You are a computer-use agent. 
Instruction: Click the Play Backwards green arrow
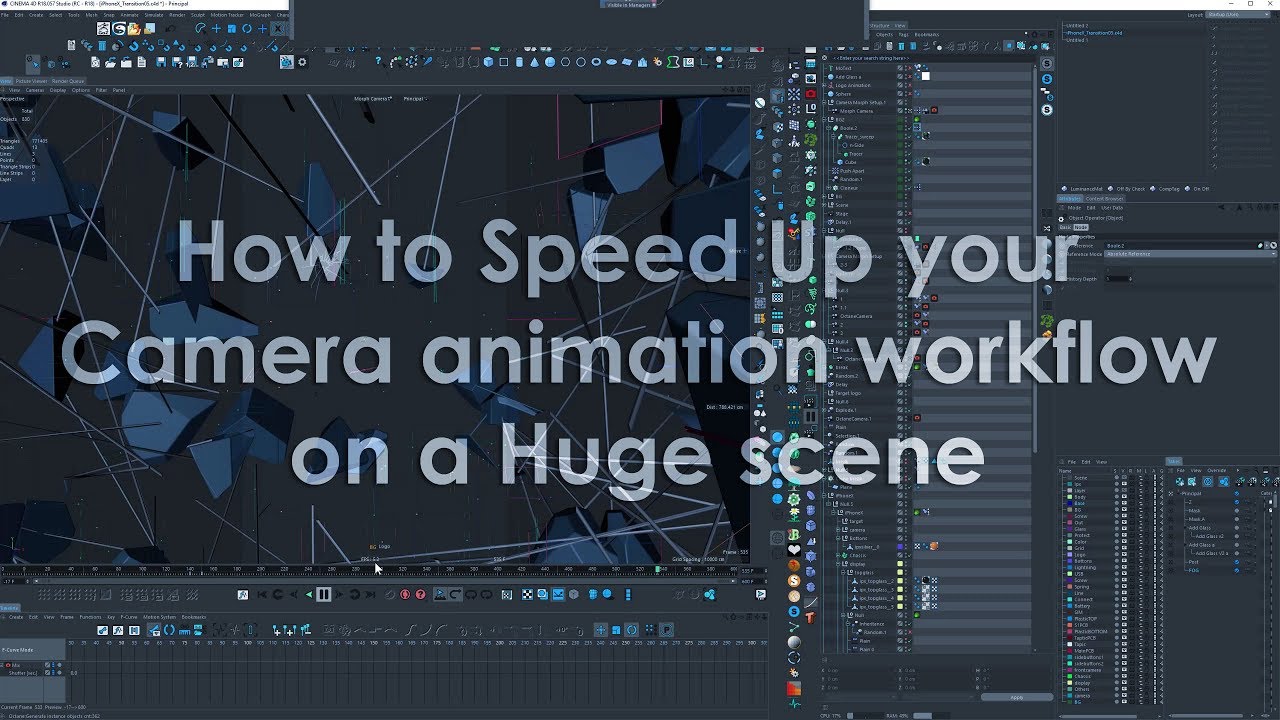309,594
